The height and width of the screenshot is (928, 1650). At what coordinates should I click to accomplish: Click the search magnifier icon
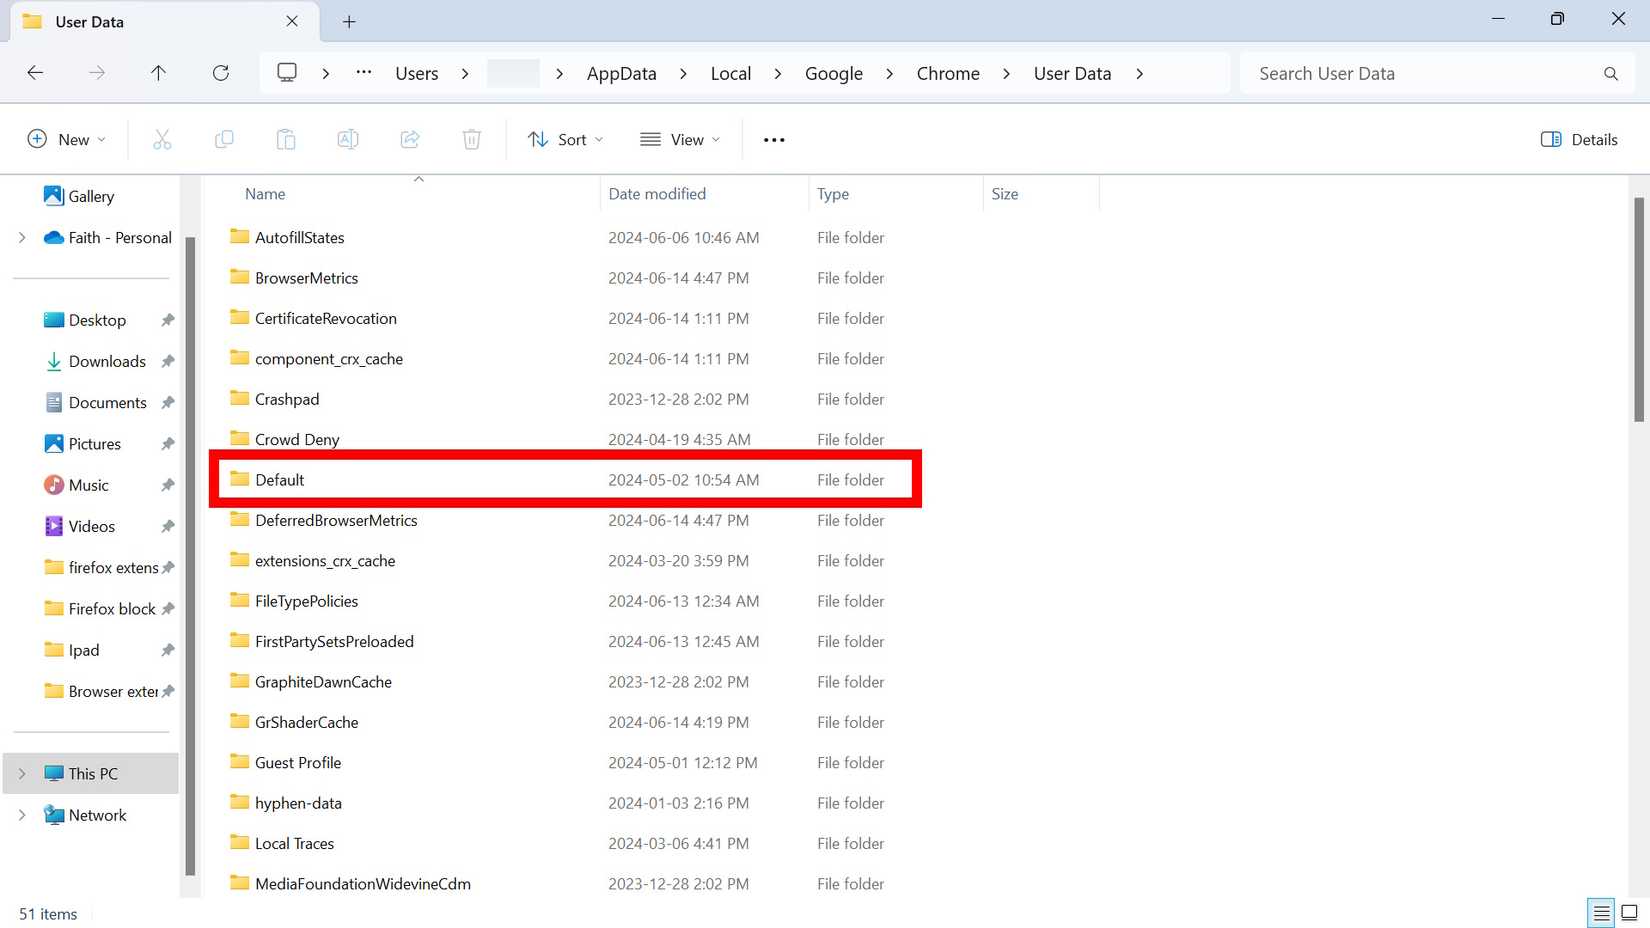point(1611,74)
